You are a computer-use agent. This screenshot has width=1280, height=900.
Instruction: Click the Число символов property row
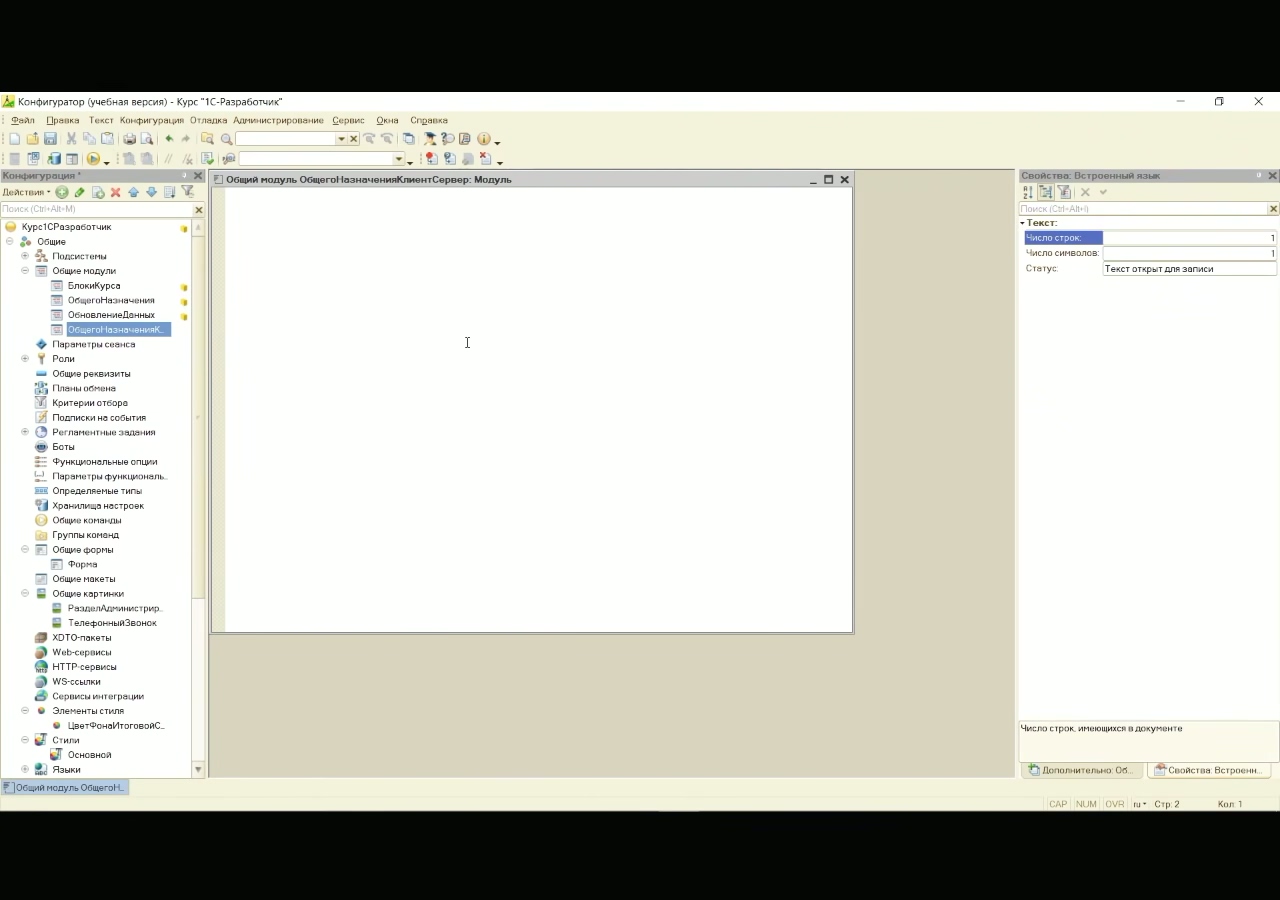point(1150,253)
